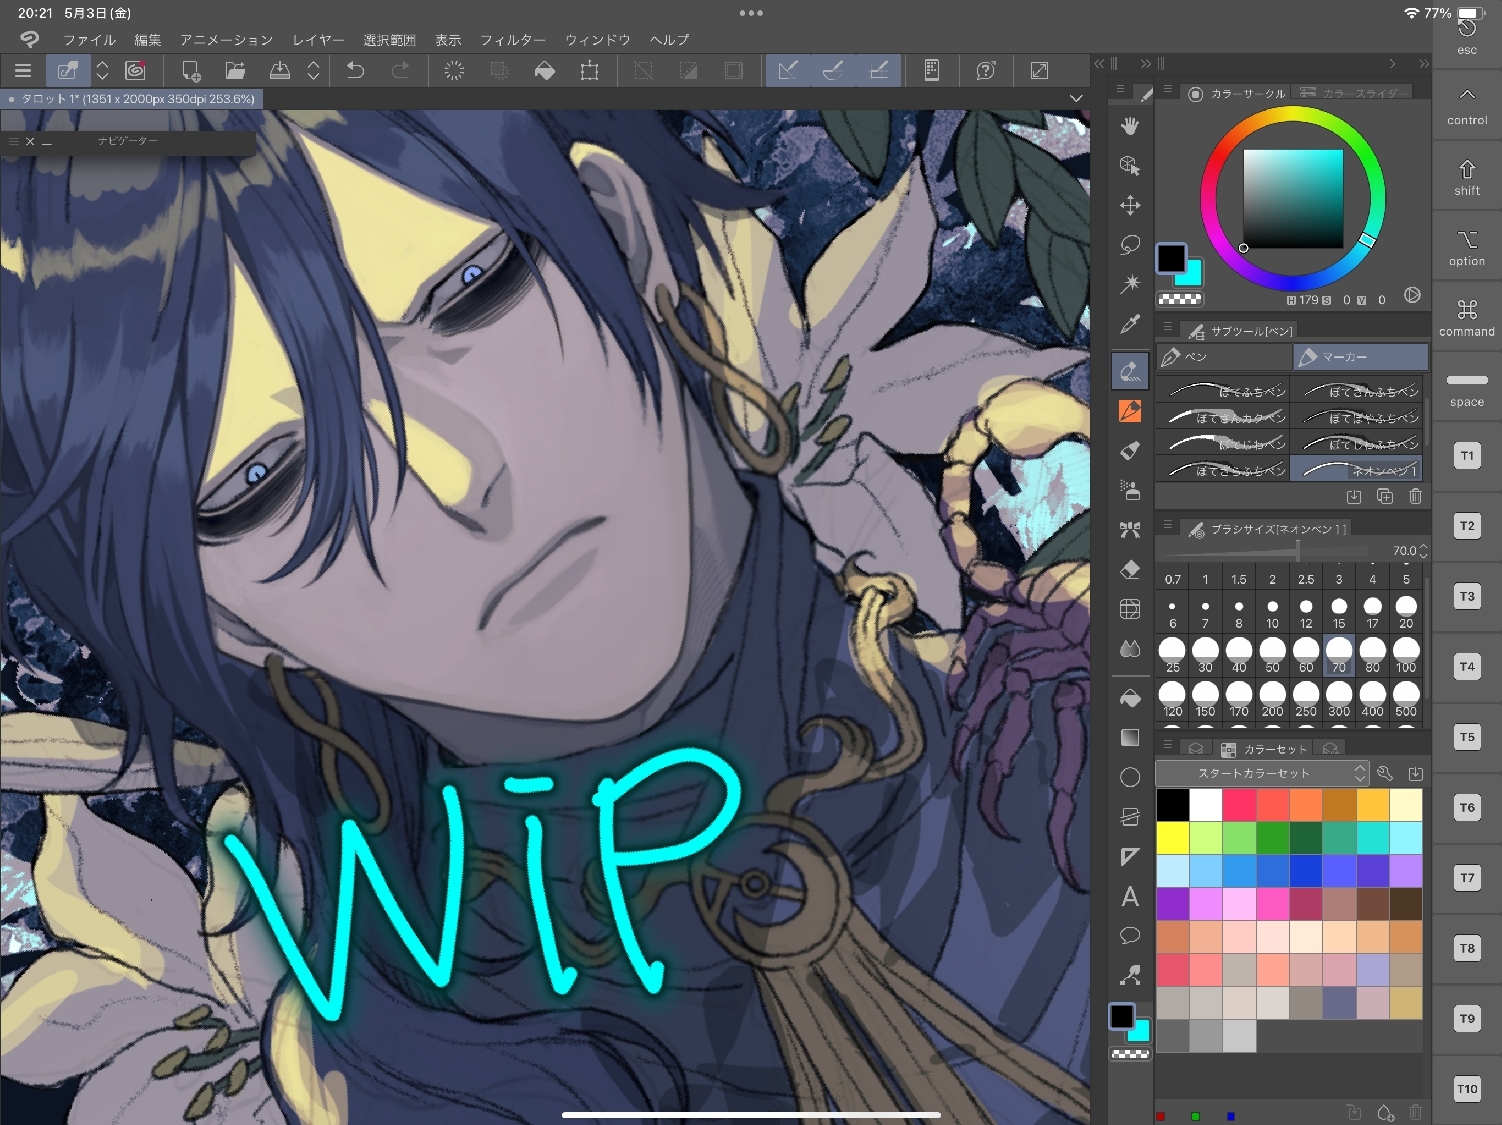Select the Gradient tool
1502x1125 pixels.
(x=1130, y=738)
